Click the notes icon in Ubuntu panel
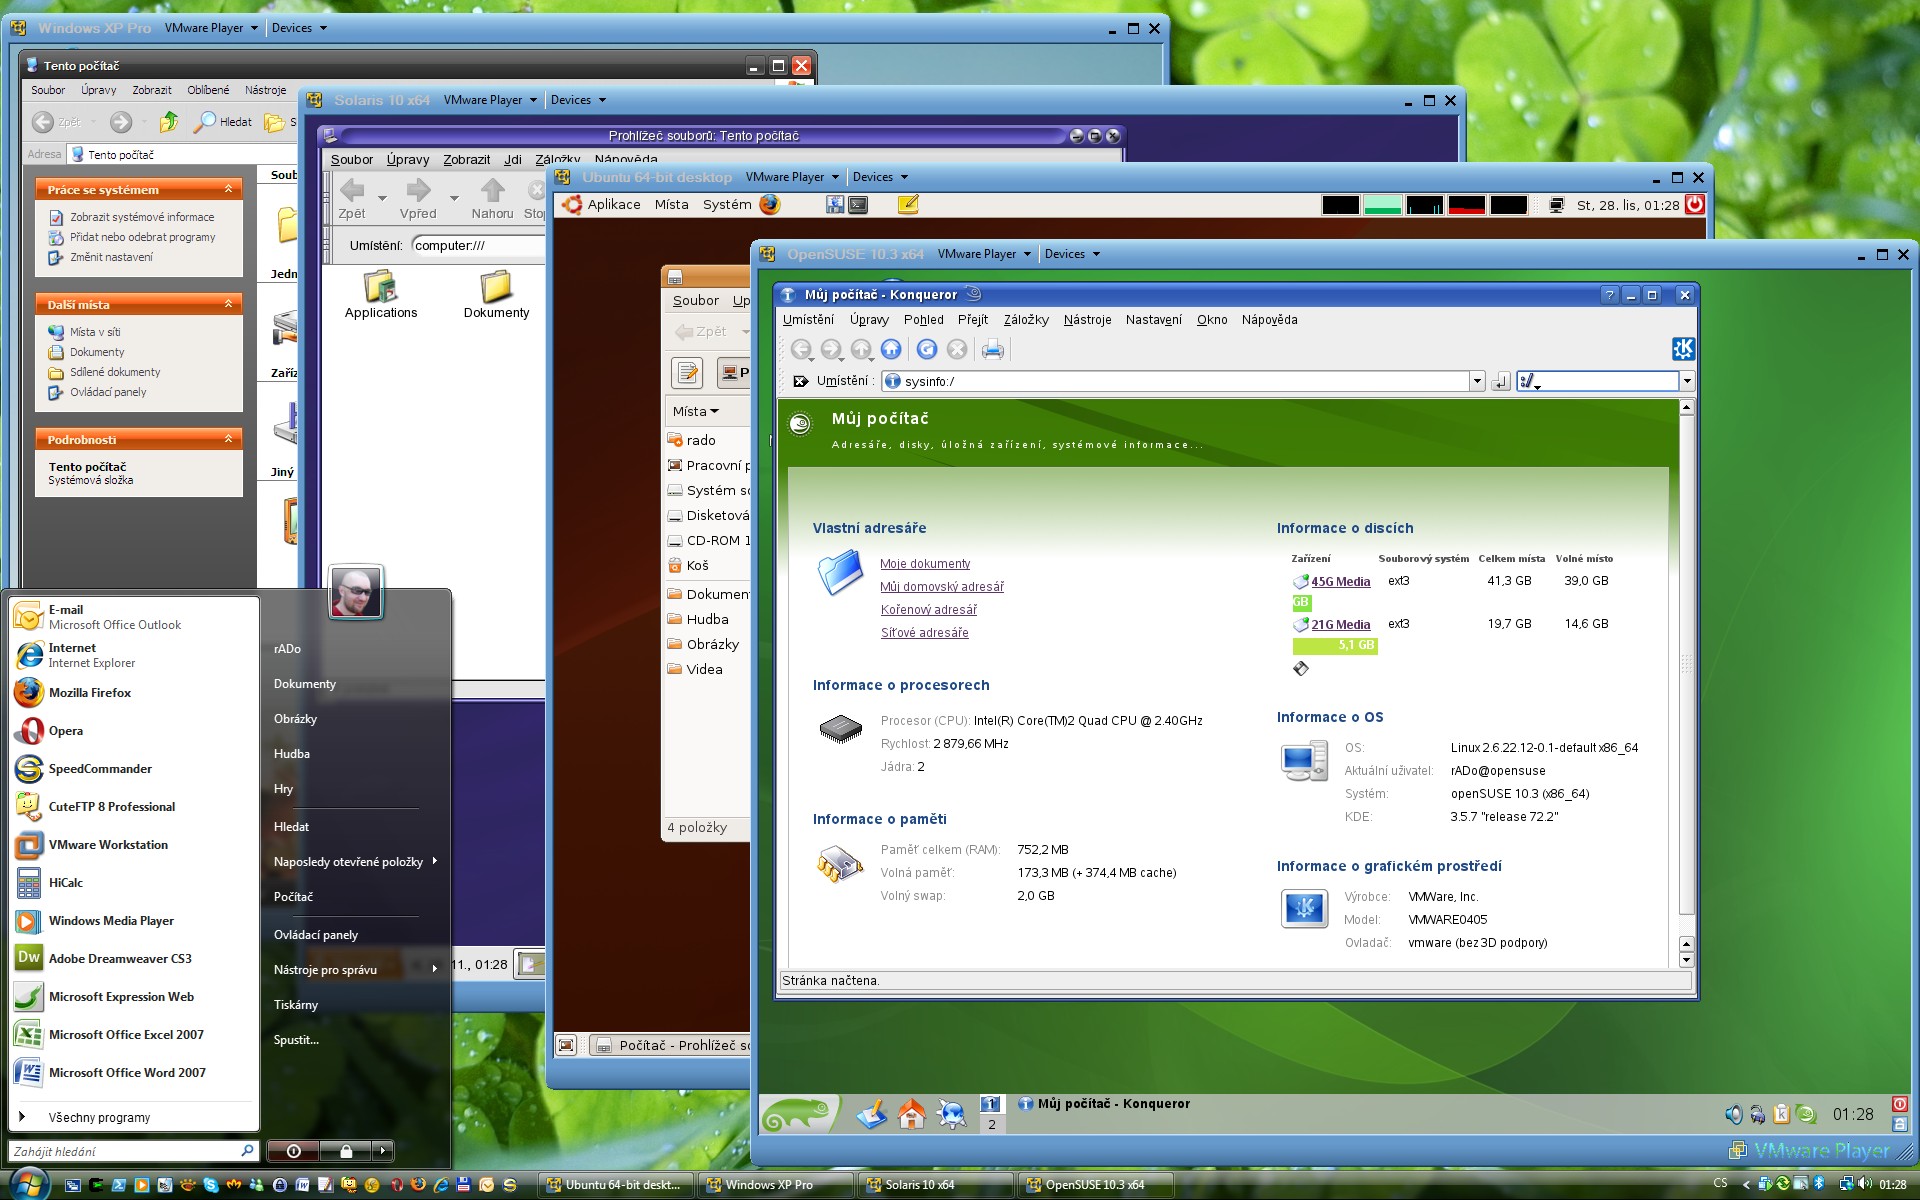 (908, 204)
